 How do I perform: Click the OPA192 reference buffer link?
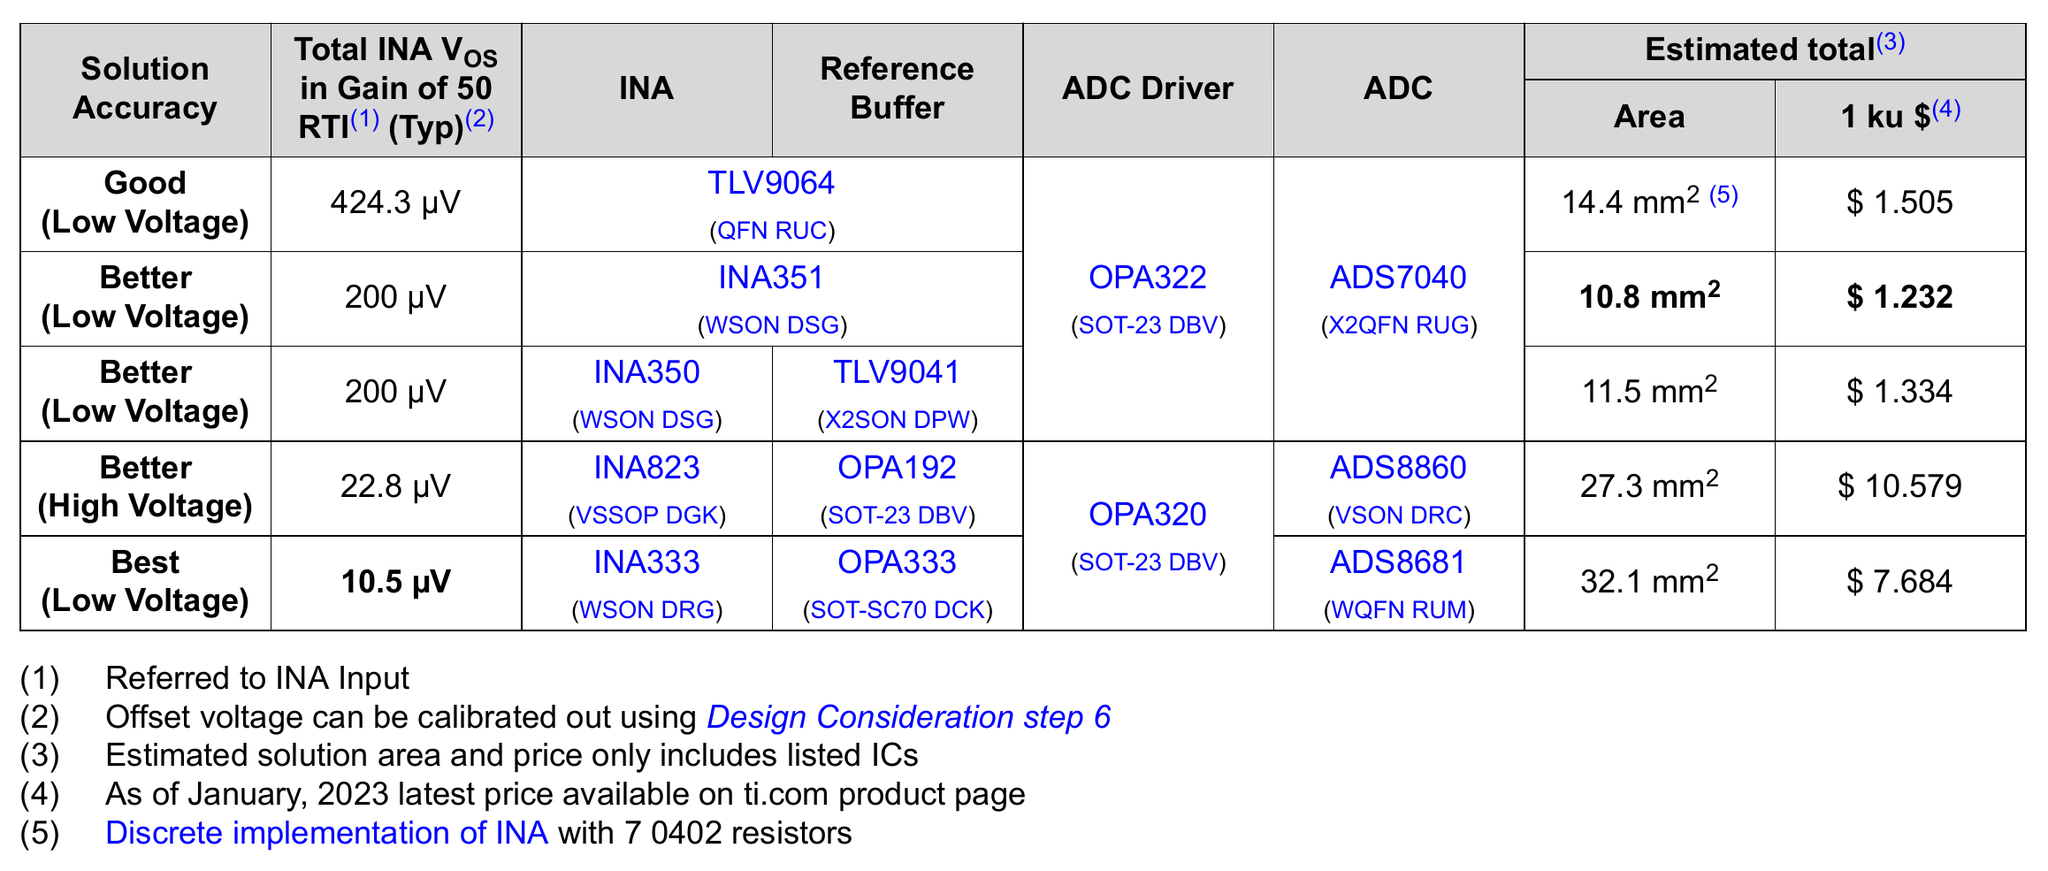pyautogui.click(x=896, y=467)
